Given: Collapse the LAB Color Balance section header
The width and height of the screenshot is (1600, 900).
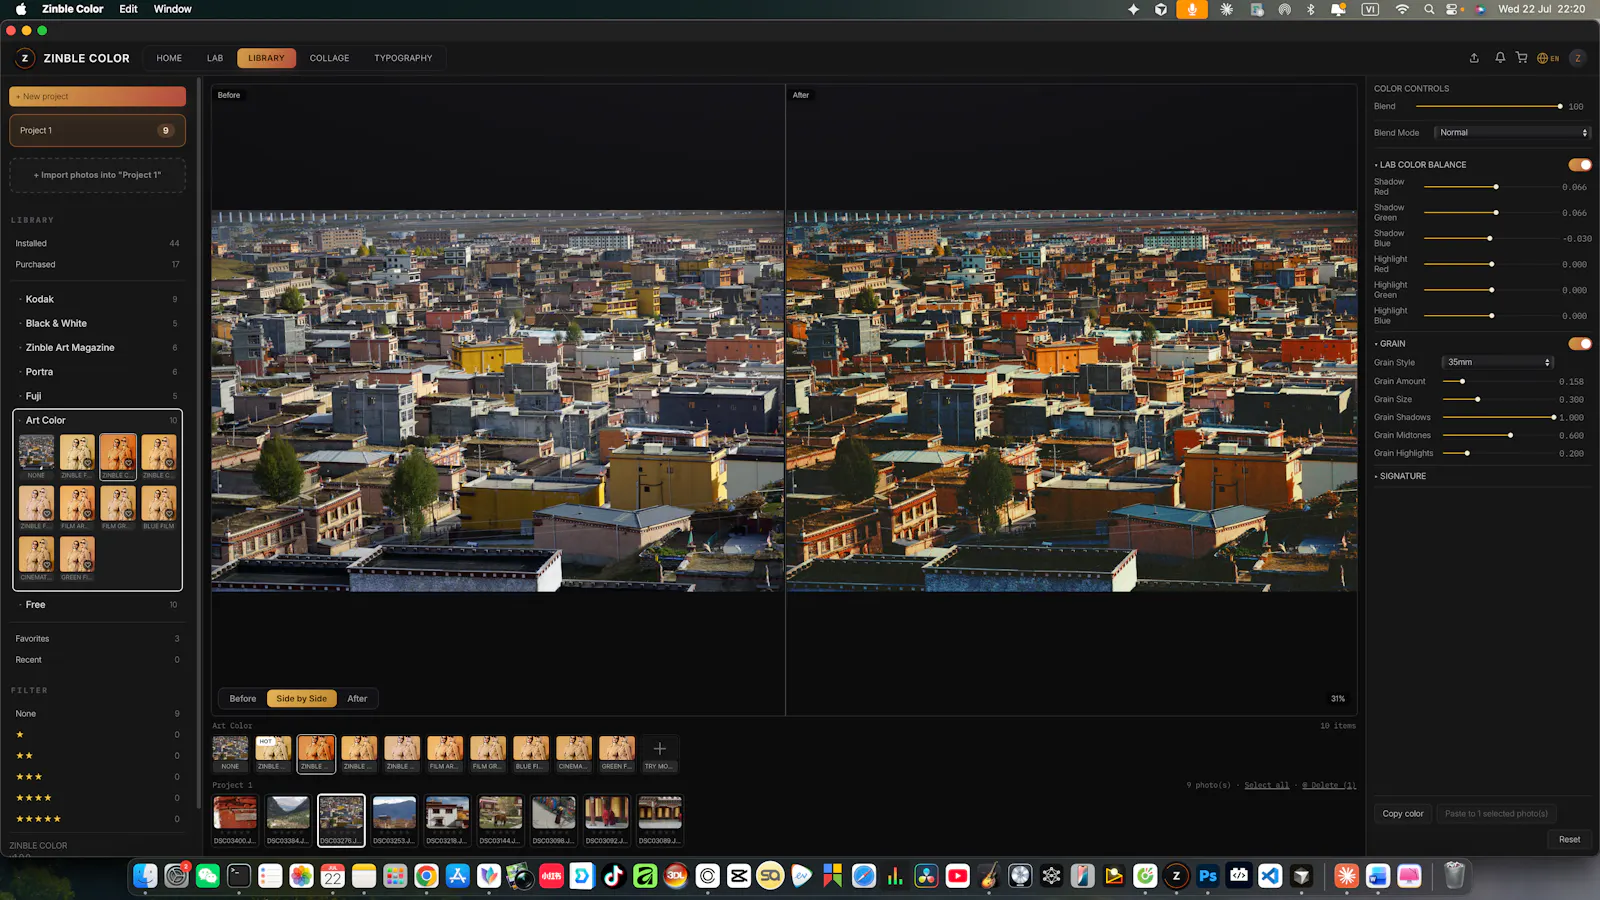Looking at the screenshot, I should [1421, 165].
